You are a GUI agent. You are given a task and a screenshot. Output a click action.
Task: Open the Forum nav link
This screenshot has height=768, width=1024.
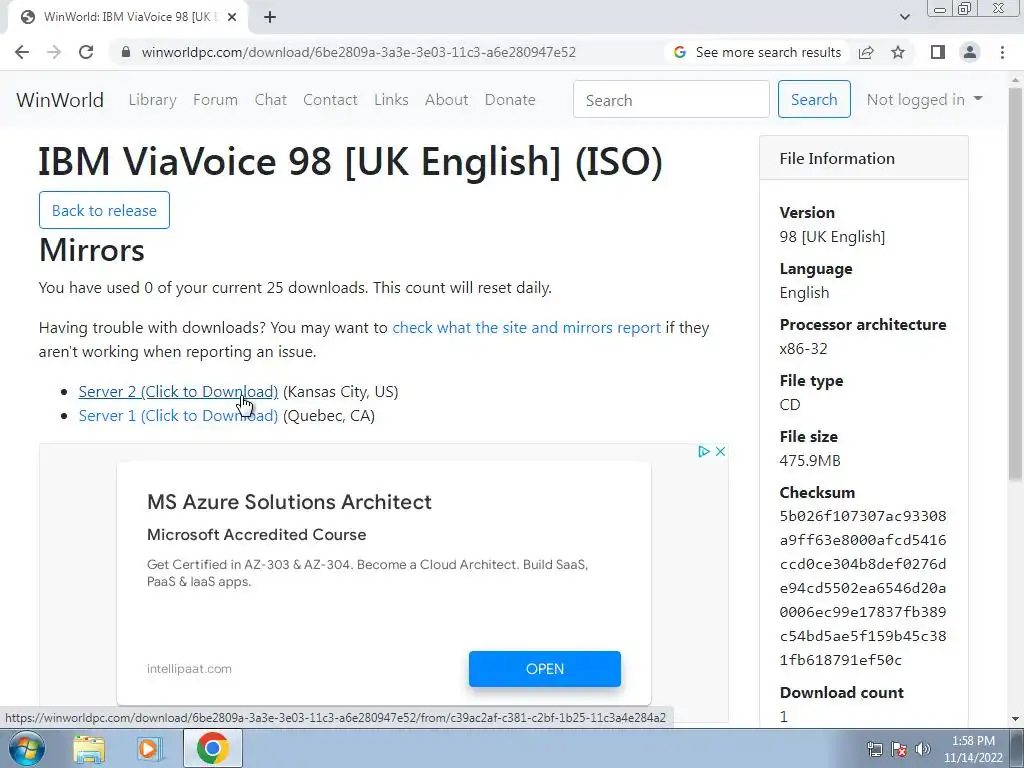(216, 100)
